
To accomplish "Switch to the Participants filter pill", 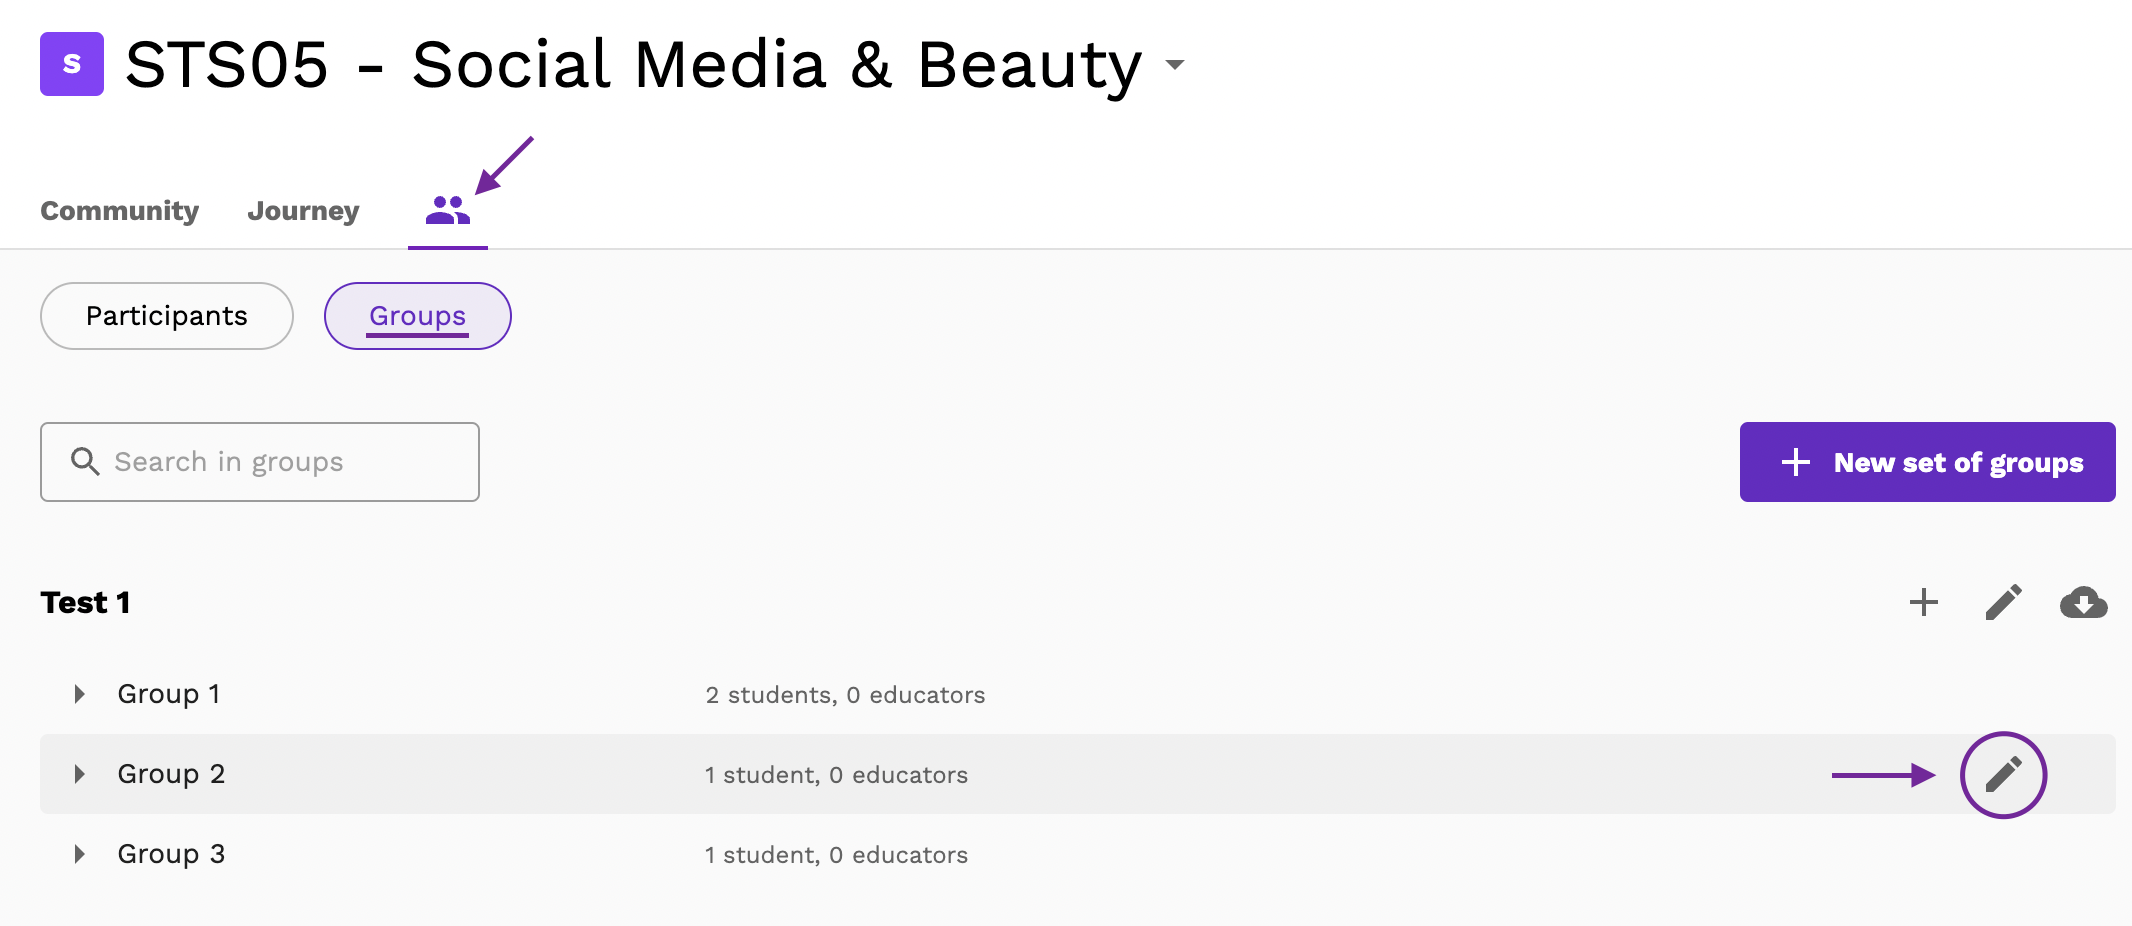I will [166, 315].
